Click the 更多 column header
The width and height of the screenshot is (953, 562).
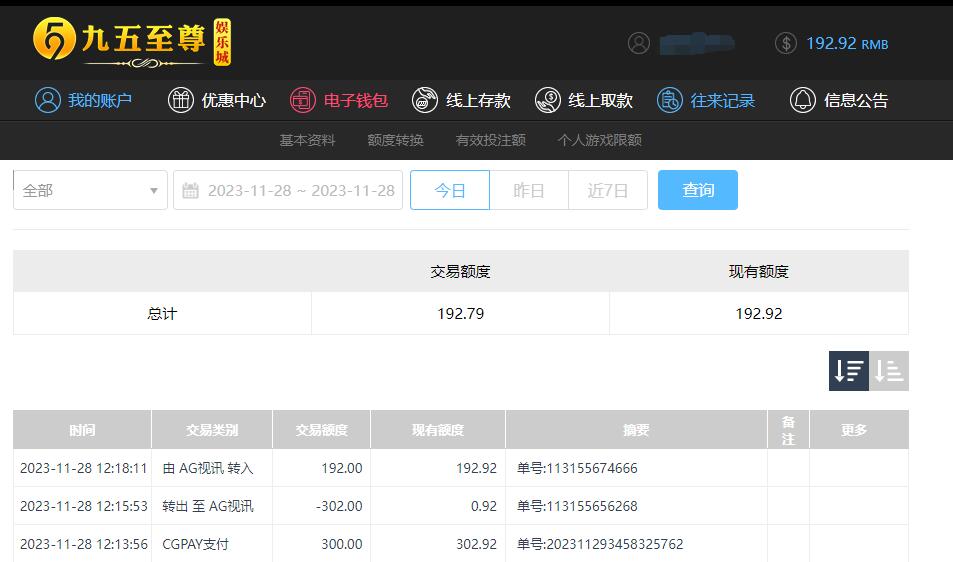tap(853, 430)
